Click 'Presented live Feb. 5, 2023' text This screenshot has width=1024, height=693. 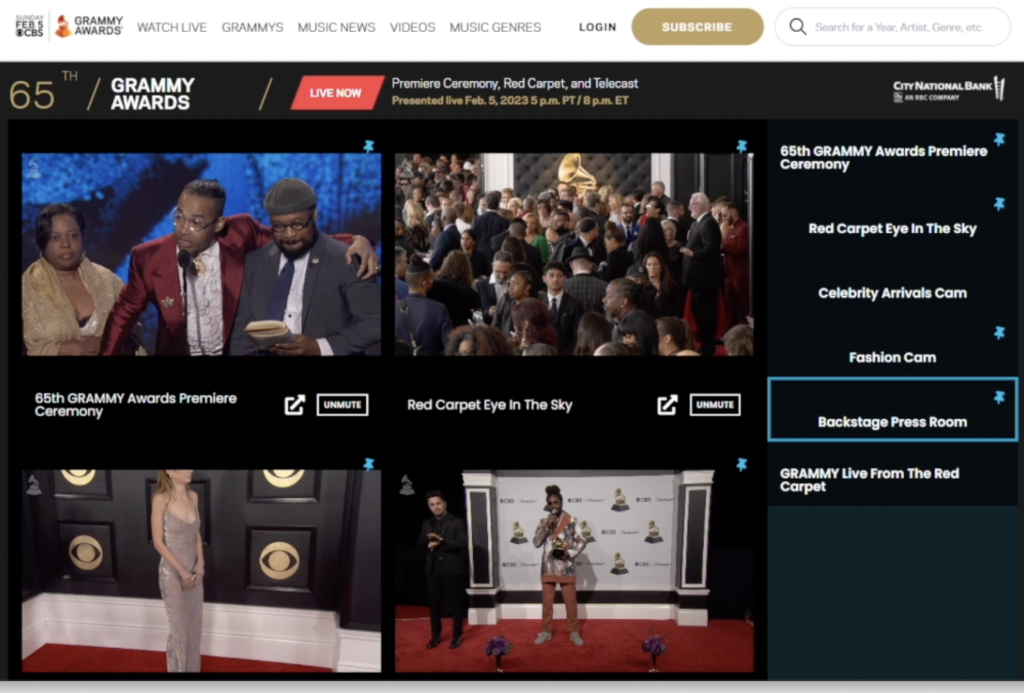[x=510, y=101]
